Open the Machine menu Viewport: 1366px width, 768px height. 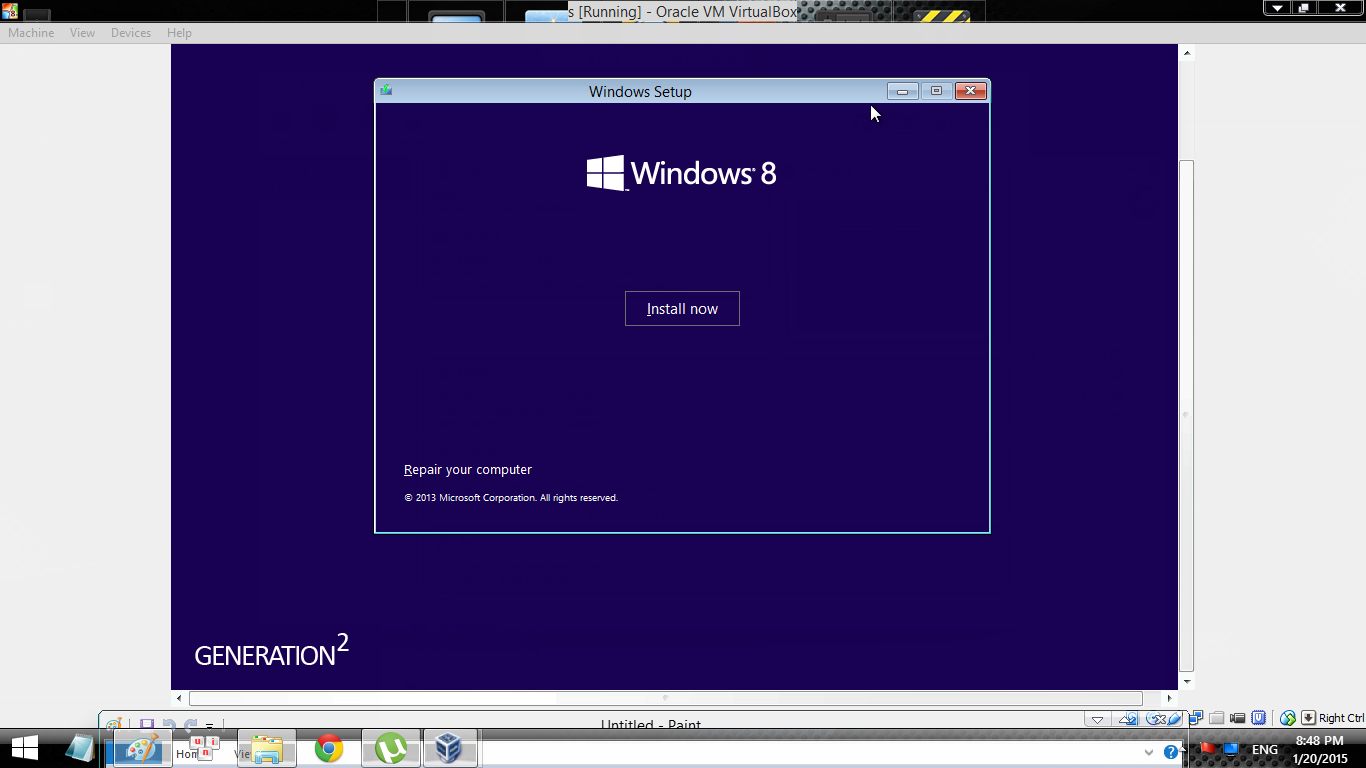coord(31,33)
